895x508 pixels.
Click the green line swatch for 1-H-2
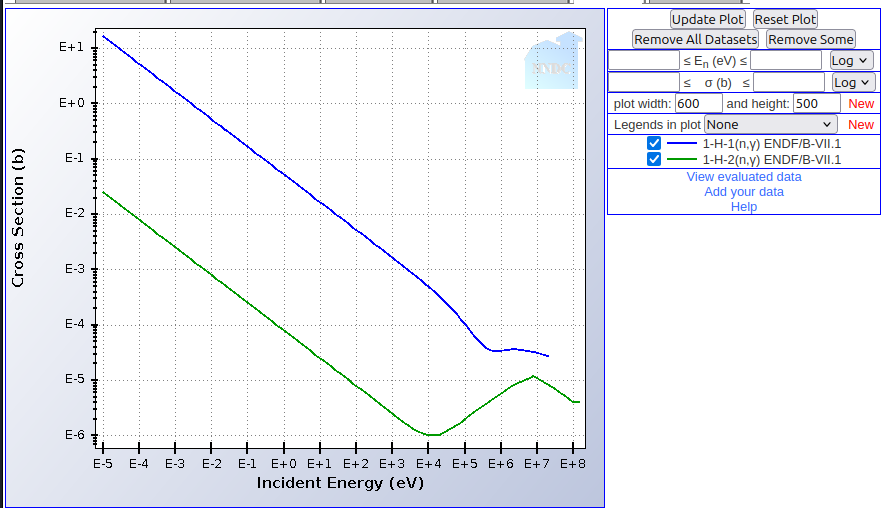[682, 160]
